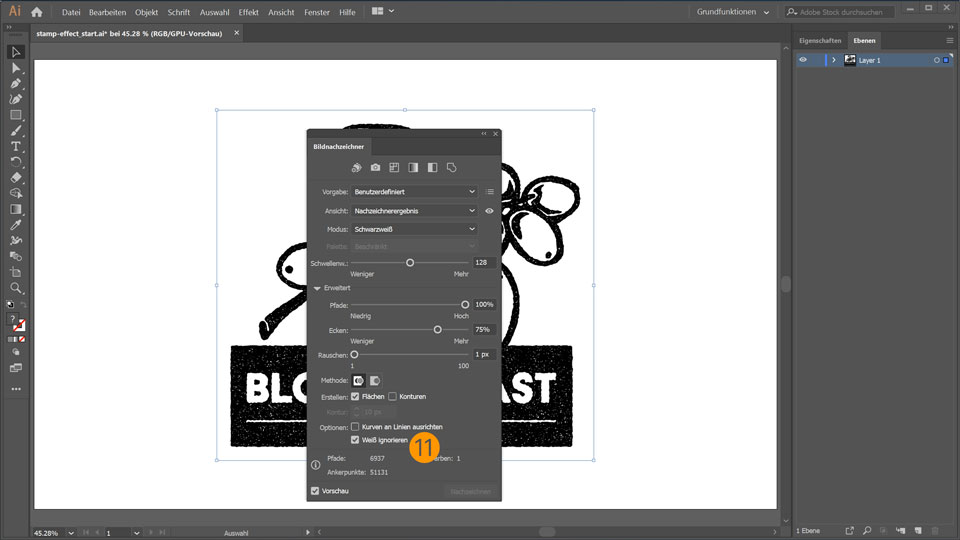960x540 pixels.
Task: Open the Fenster menu
Action: [x=317, y=12]
